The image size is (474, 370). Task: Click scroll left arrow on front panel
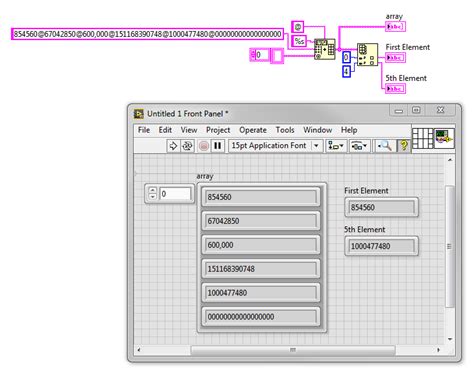point(139,350)
